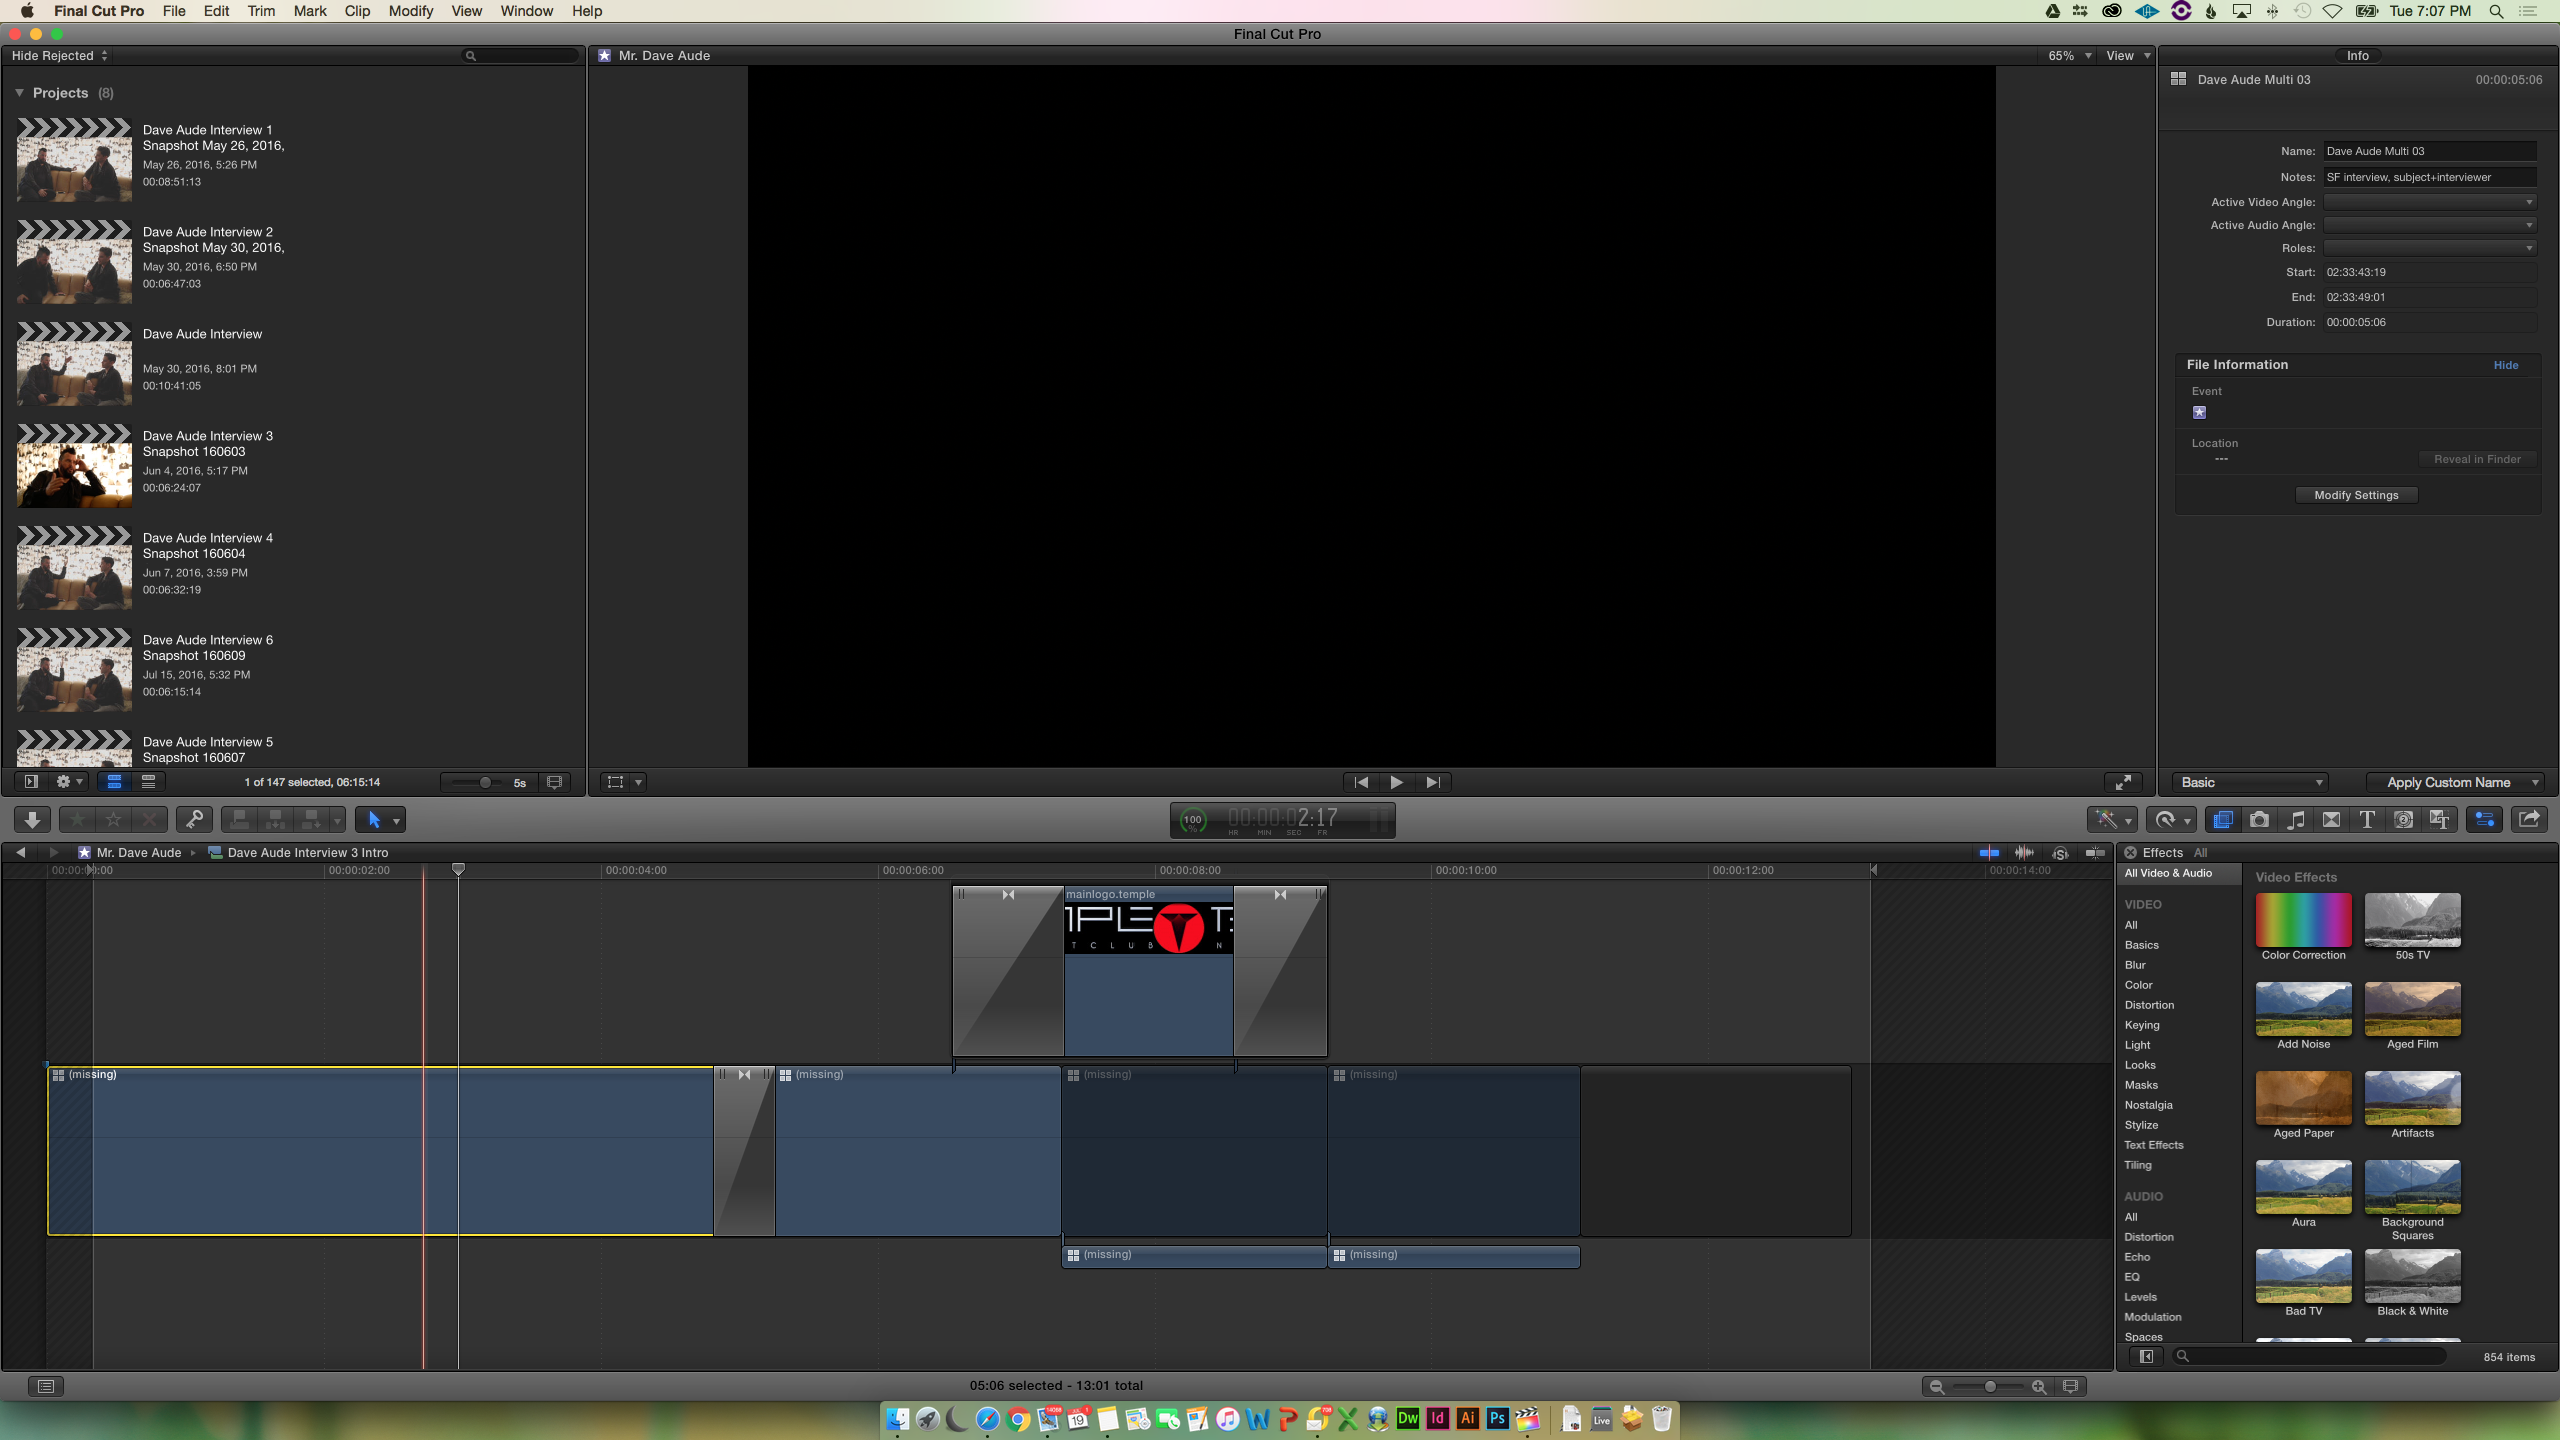Click Hide in File Information
This screenshot has height=1440, width=2560.
[x=2505, y=365]
